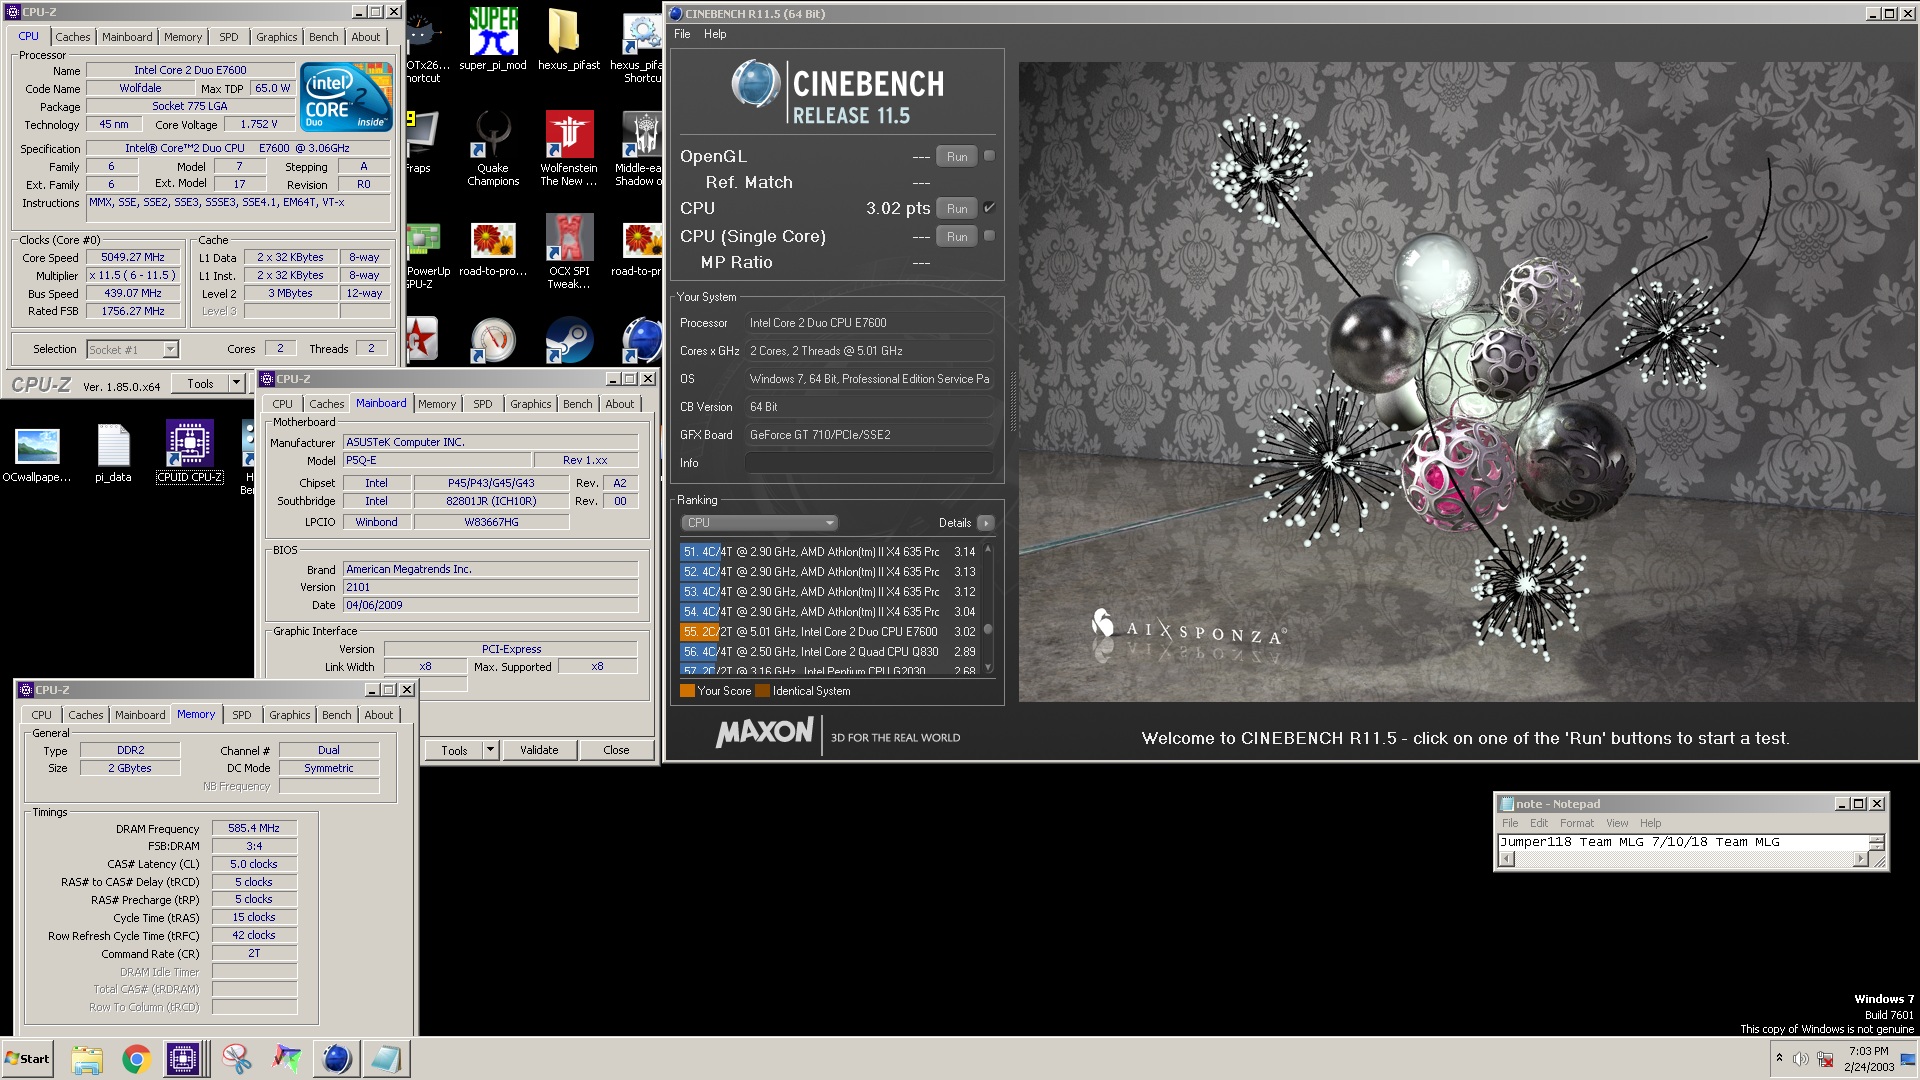Select ranking row 56 Core 2 Quad Q830
The height and width of the screenshot is (1080, 1920).
829,652
